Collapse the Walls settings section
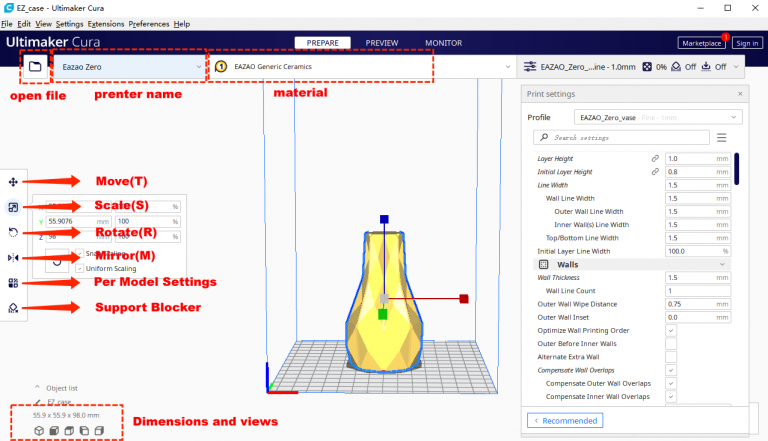This screenshot has width=768, height=441. (x=722, y=265)
